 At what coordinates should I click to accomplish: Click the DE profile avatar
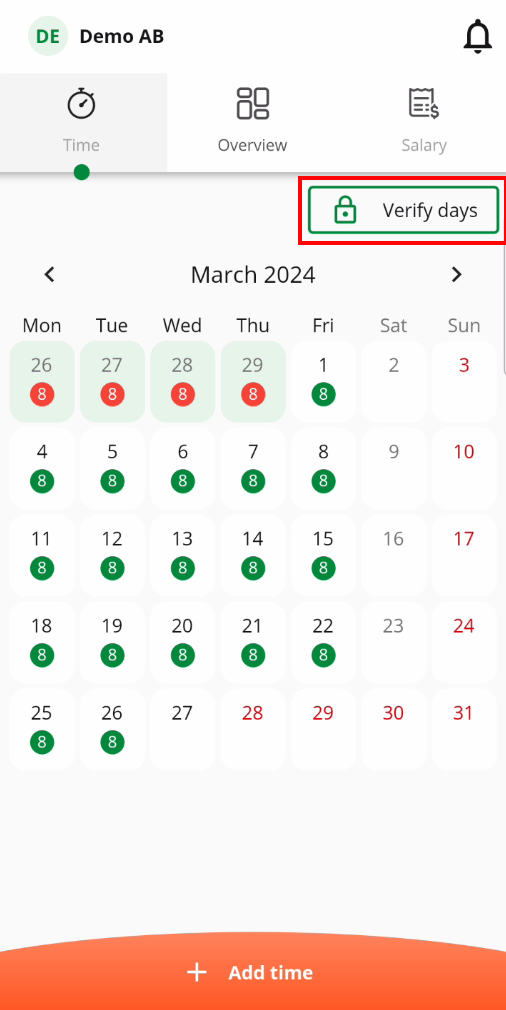click(x=48, y=36)
